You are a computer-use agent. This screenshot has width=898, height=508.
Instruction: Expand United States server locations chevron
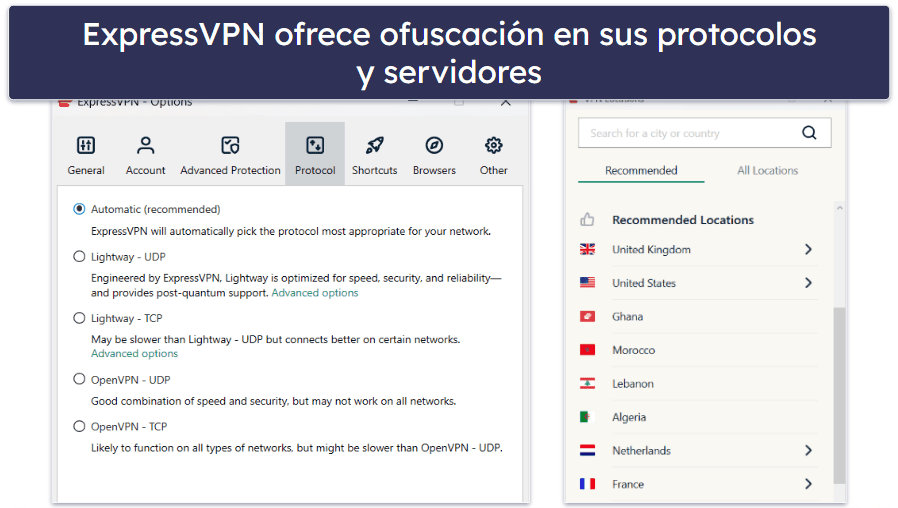point(808,282)
